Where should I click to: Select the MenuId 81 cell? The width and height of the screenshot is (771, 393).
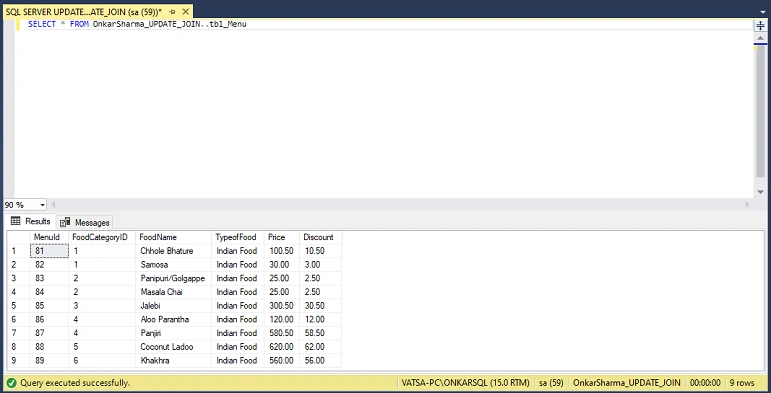click(x=49, y=251)
